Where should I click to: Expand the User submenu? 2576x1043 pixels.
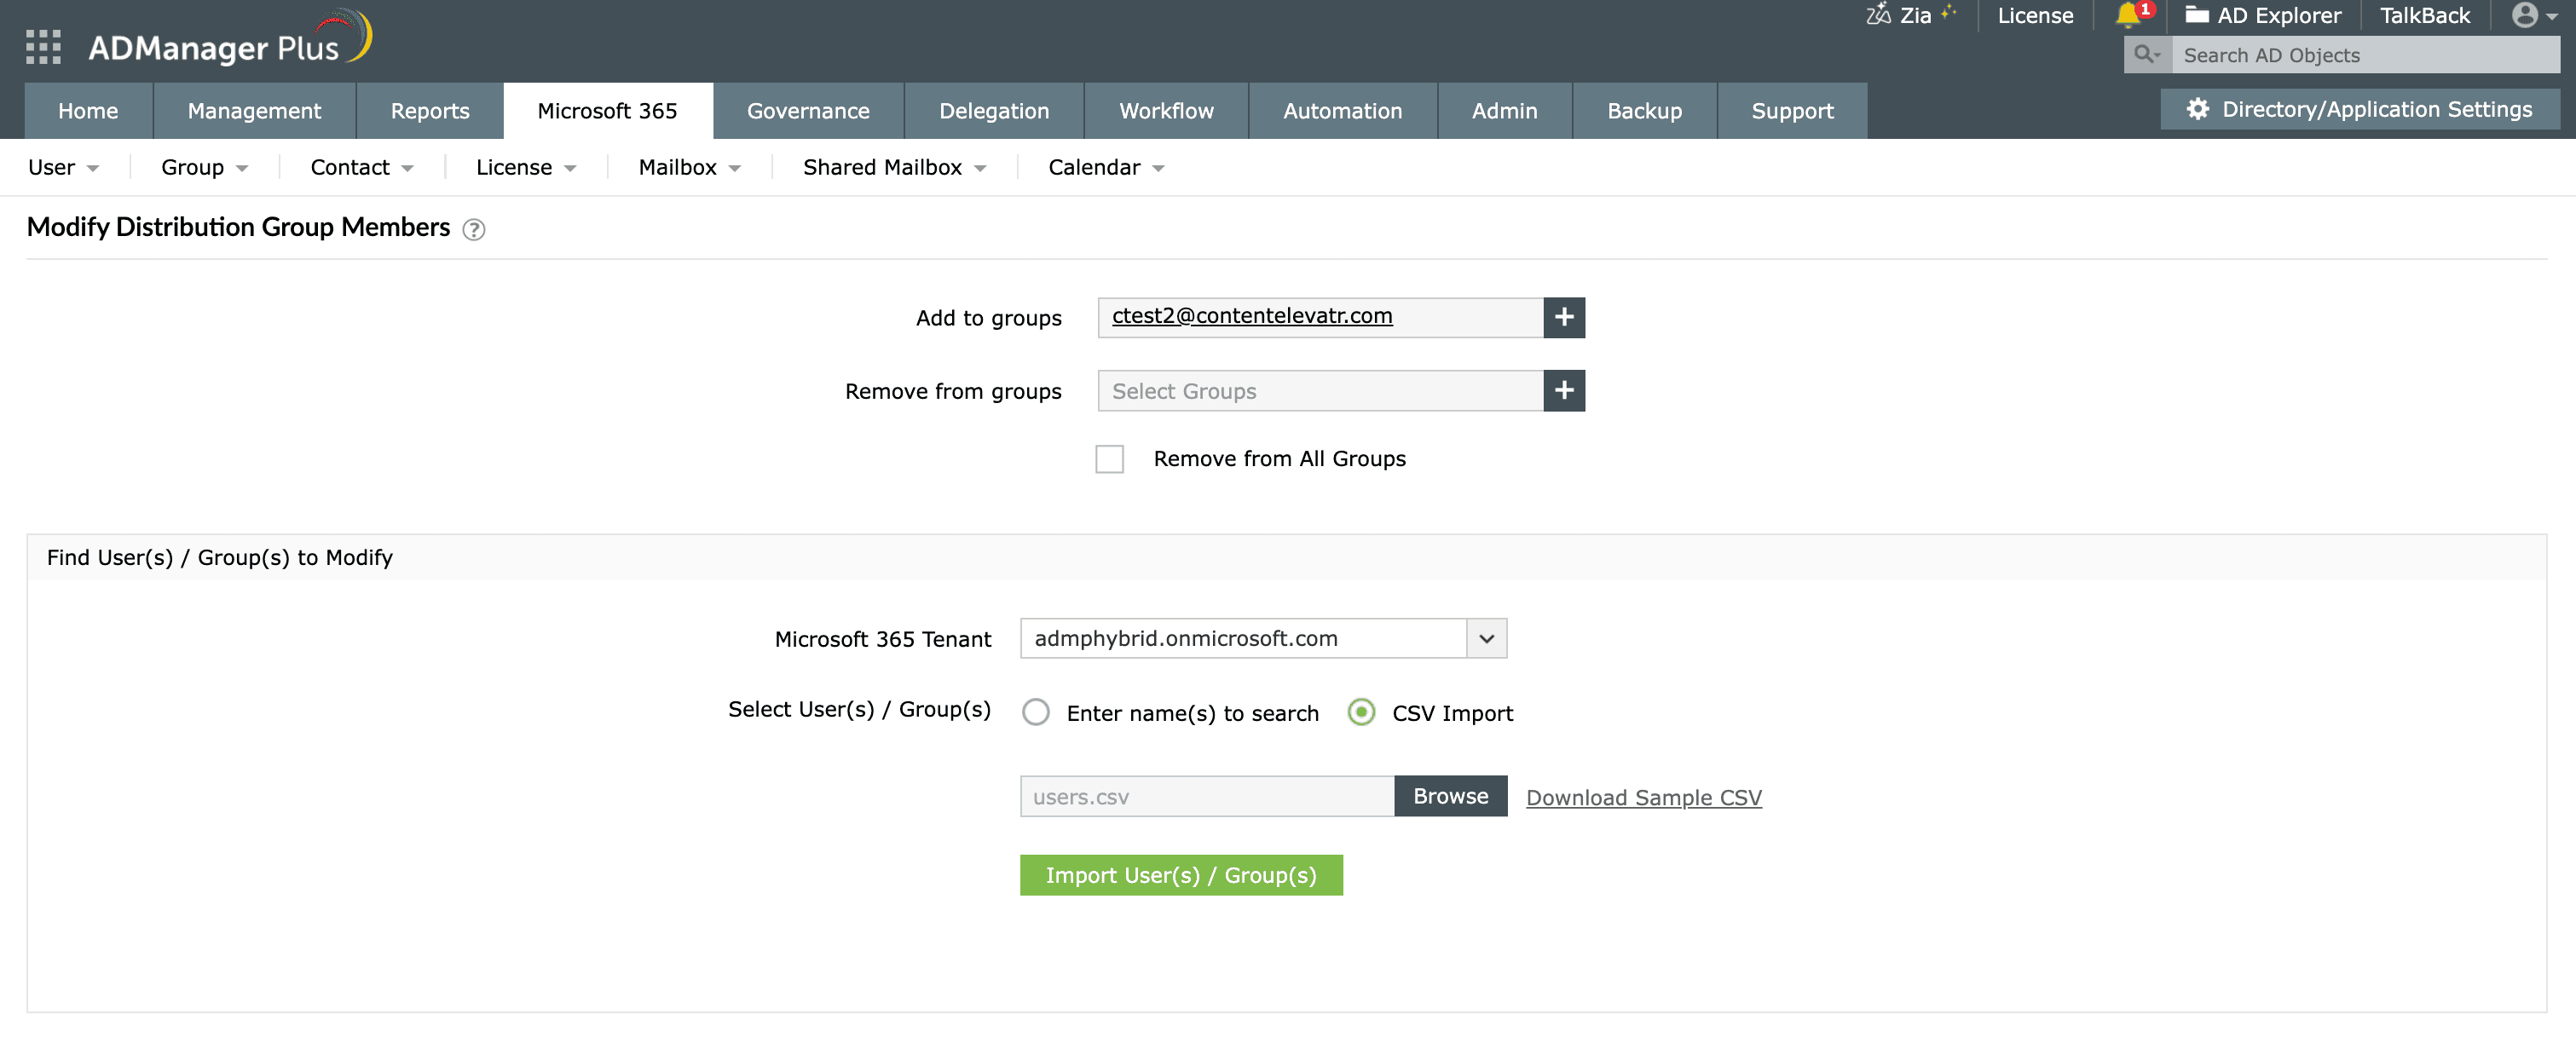(x=63, y=167)
